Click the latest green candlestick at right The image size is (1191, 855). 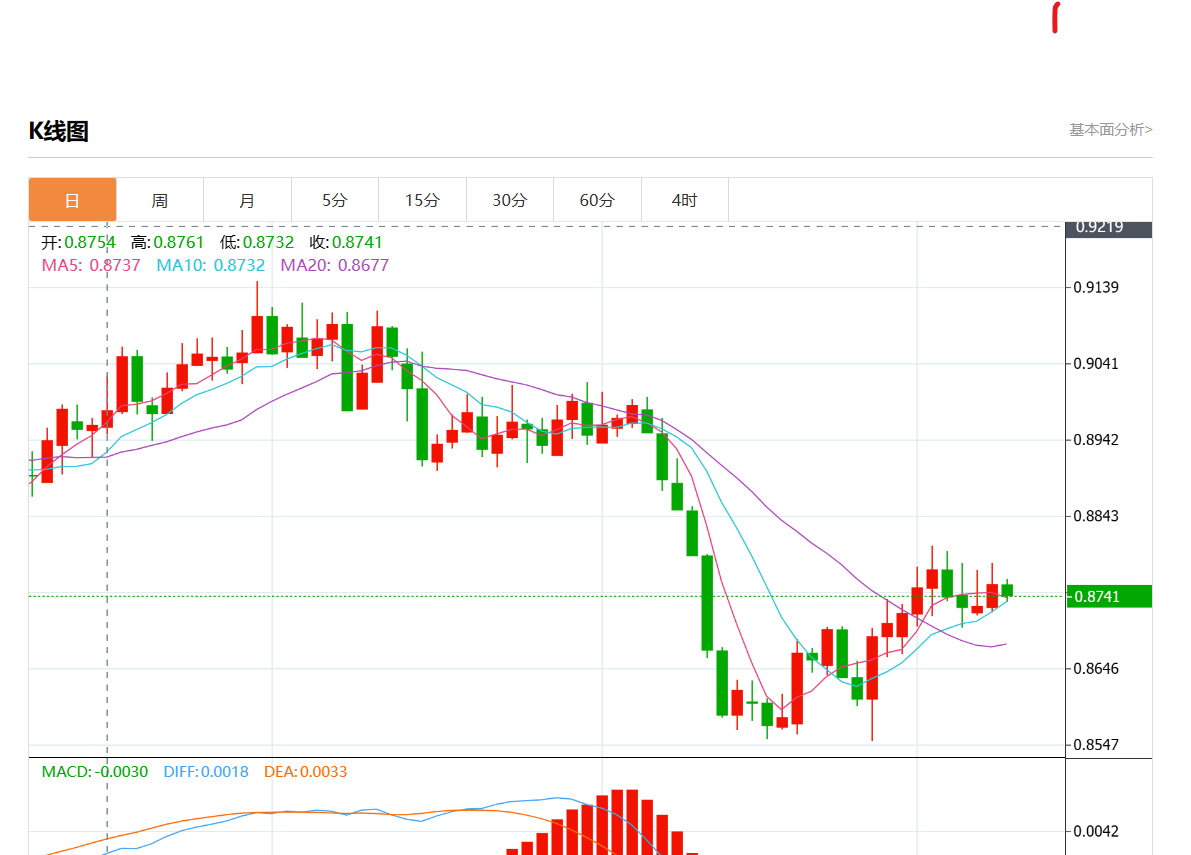tap(1007, 590)
